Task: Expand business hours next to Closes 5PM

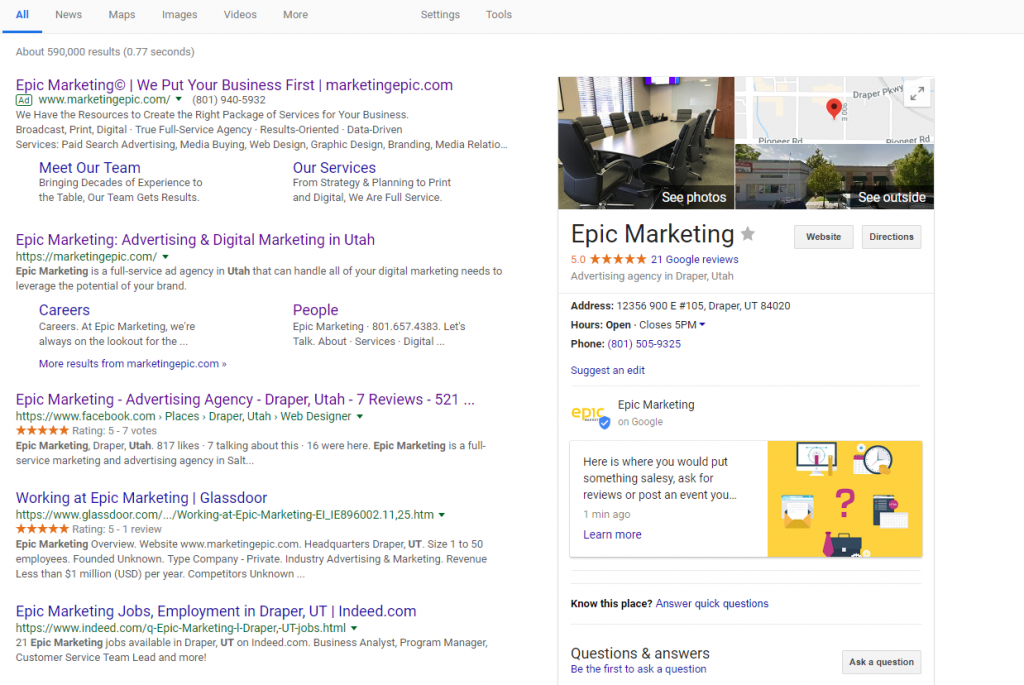Action: 702,325
